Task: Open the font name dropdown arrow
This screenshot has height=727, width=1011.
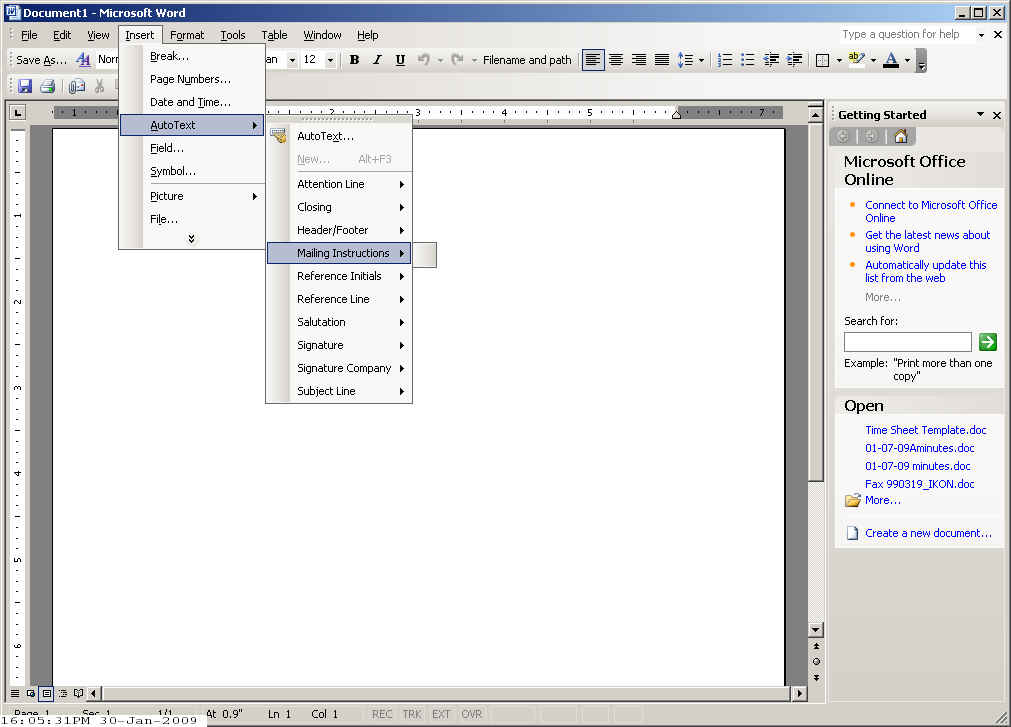Action: pos(292,60)
